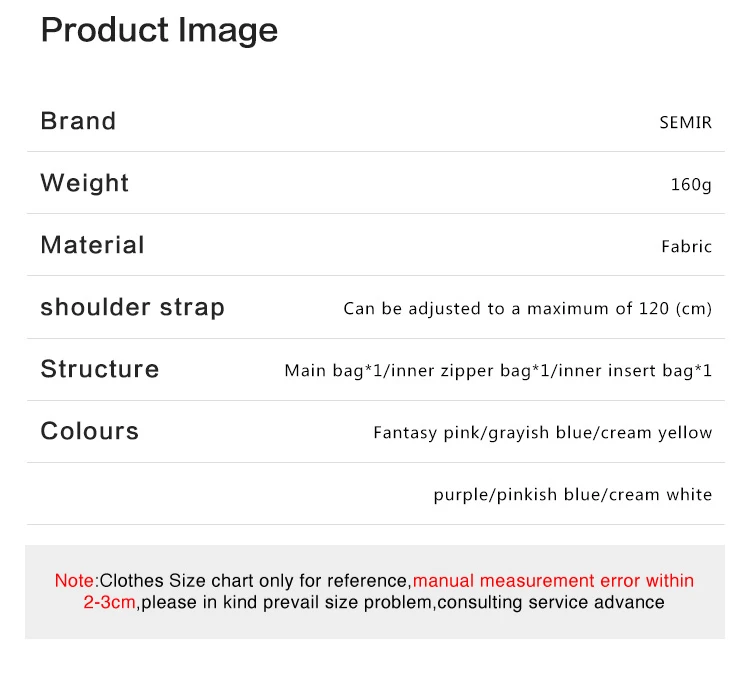Click the Main bag*1 structure description
This screenshot has height=678, width=750.
point(333,371)
